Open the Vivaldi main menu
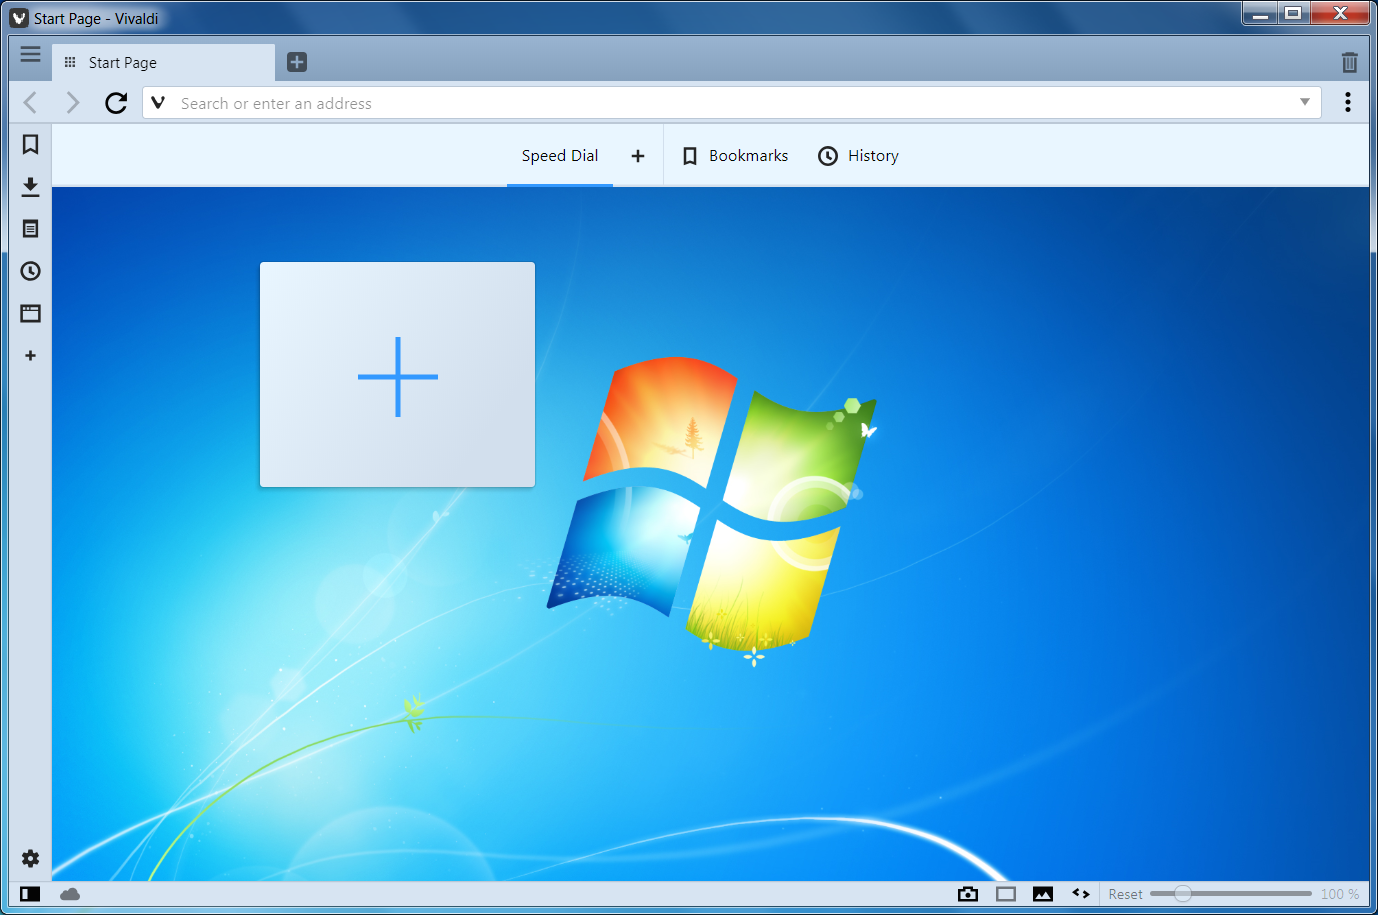 pos(30,54)
